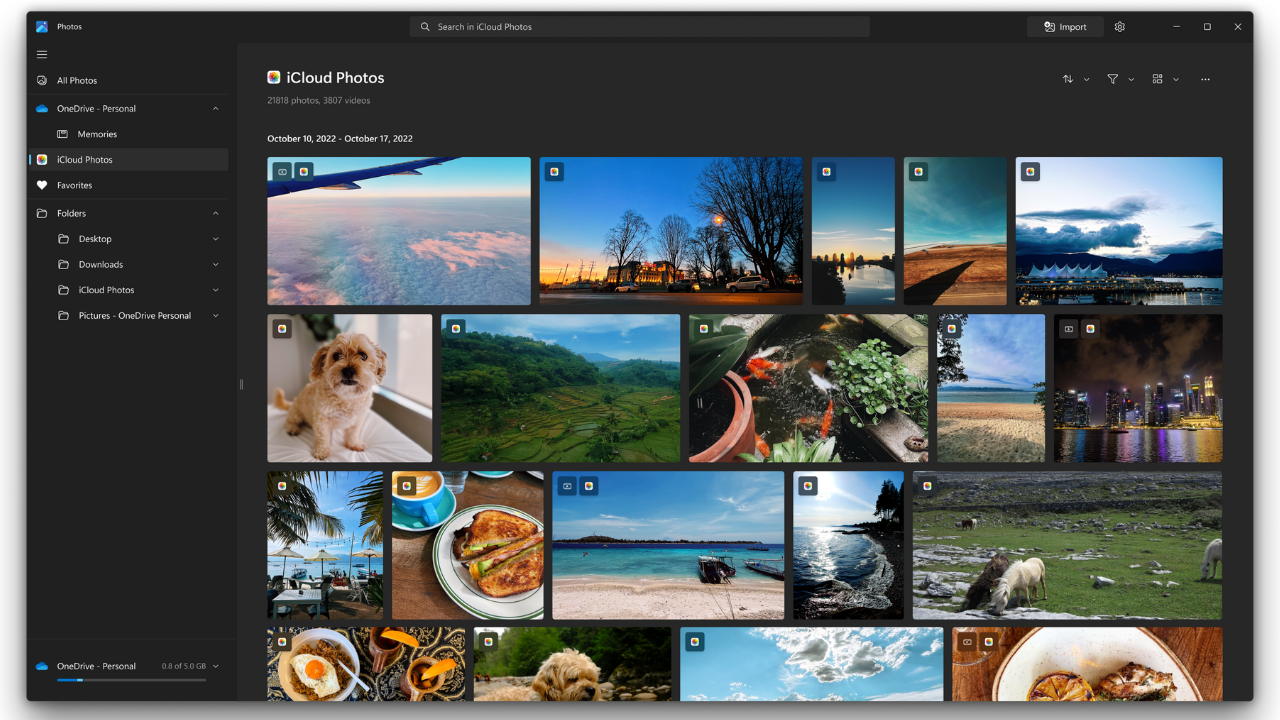This screenshot has height=720, width=1280.
Task: Open the airplane wing sky photo
Action: [399, 231]
